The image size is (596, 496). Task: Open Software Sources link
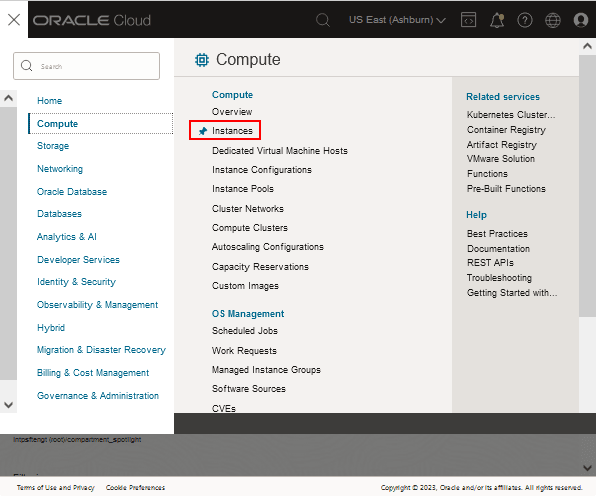click(x=249, y=389)
